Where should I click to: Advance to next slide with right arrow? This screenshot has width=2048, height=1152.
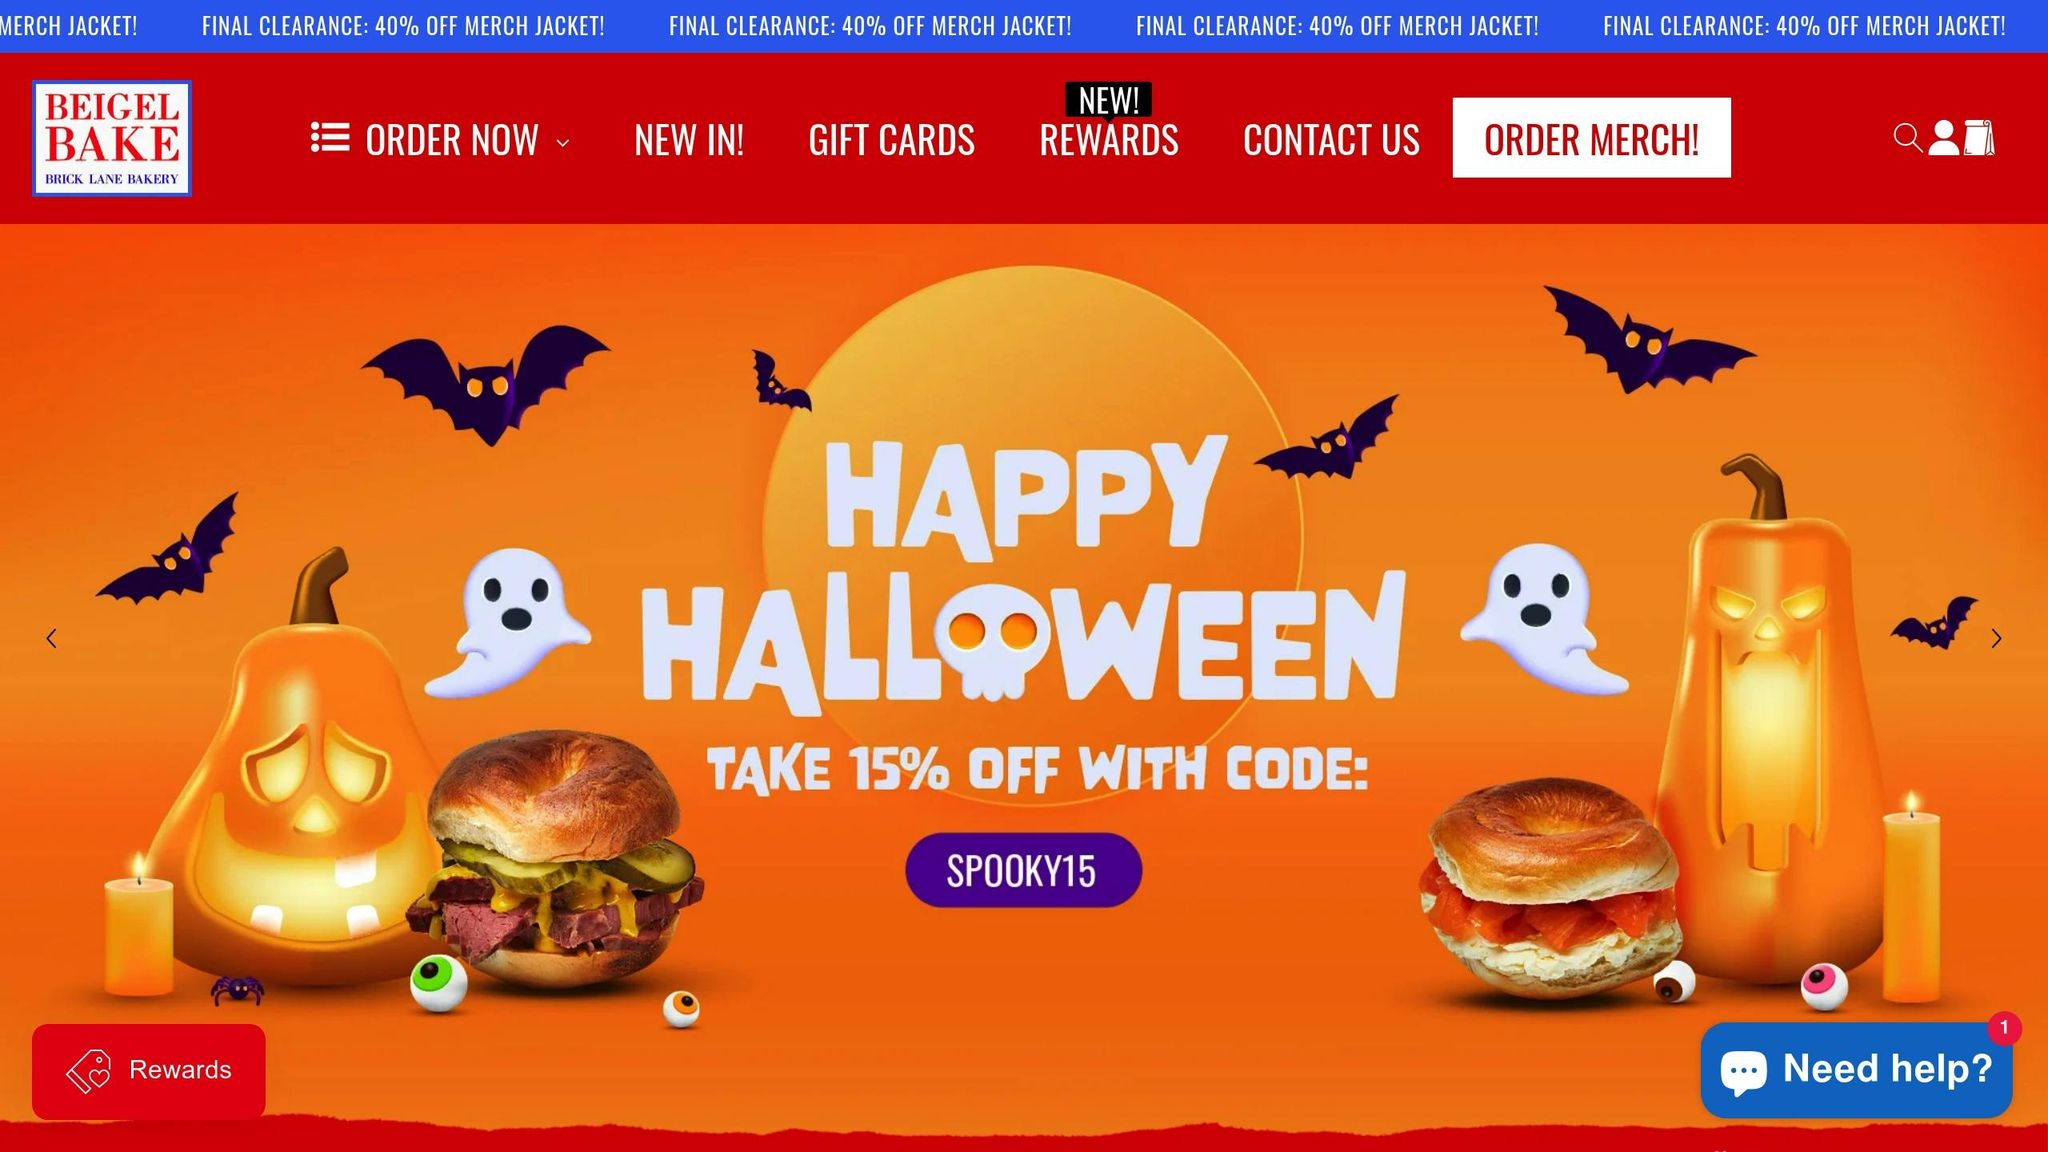click(x=1996, y=638)
